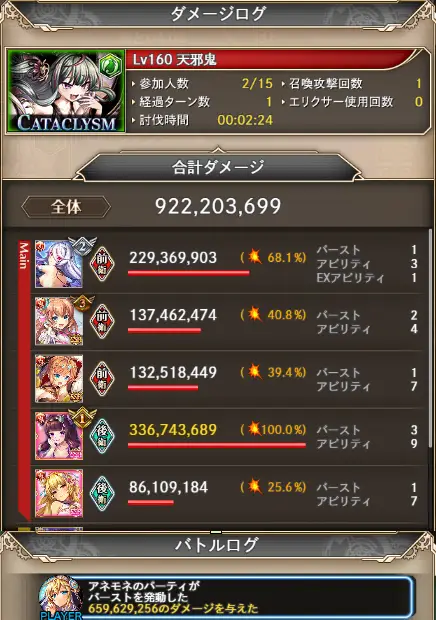The height and width of the screenshot is (620, 436).
Task: Select the 全体 total damage tab
Action: click(x=66, y=207)
